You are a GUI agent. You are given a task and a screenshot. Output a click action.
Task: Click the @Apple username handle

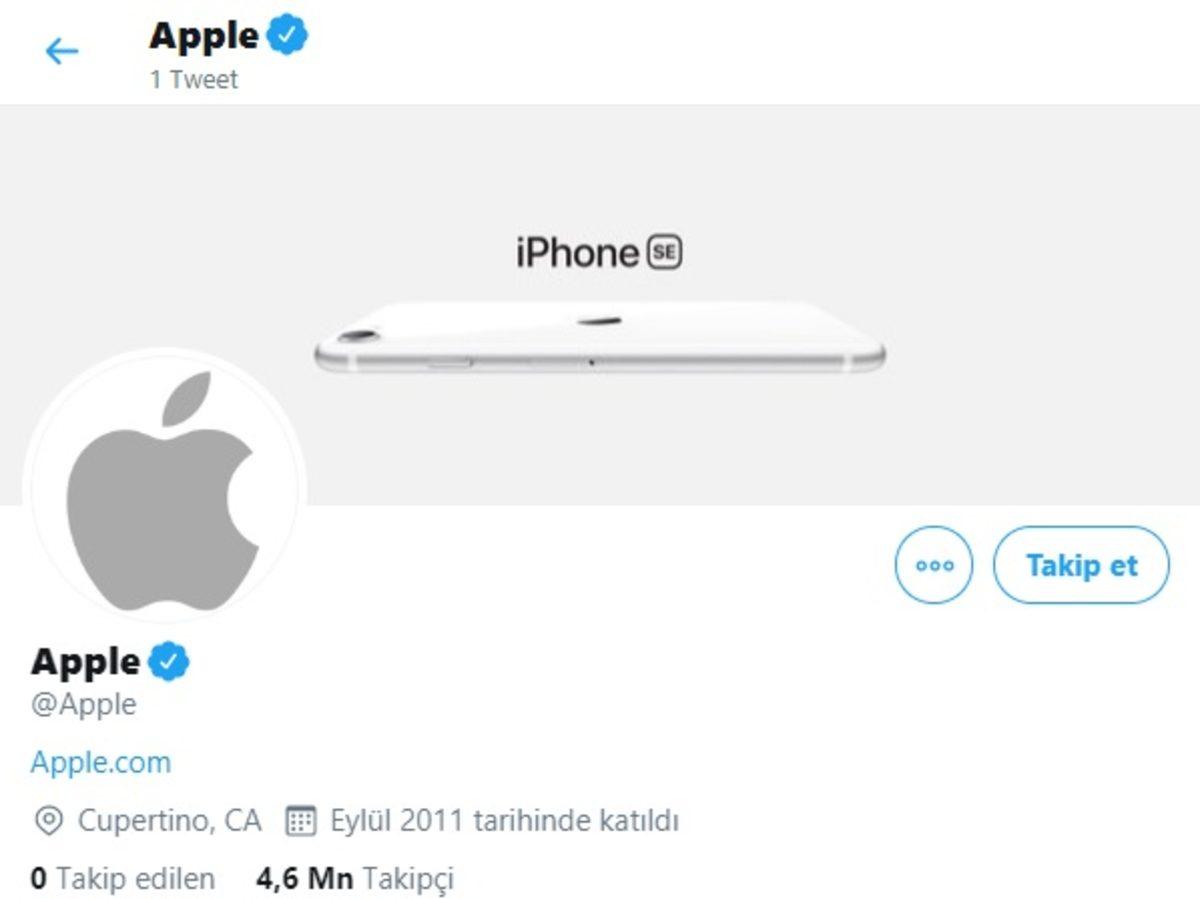[85, 704]
